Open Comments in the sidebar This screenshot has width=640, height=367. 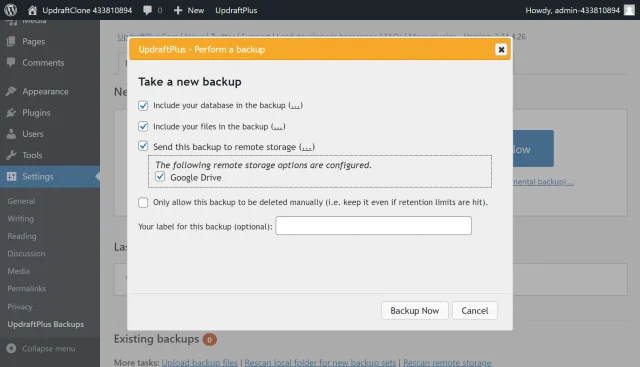(43, 63)
